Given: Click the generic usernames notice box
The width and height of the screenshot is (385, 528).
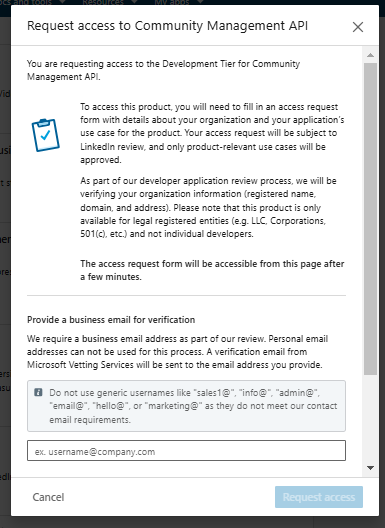Looking at the screenshot, I should pyautogui.click(x=186, y=406).
